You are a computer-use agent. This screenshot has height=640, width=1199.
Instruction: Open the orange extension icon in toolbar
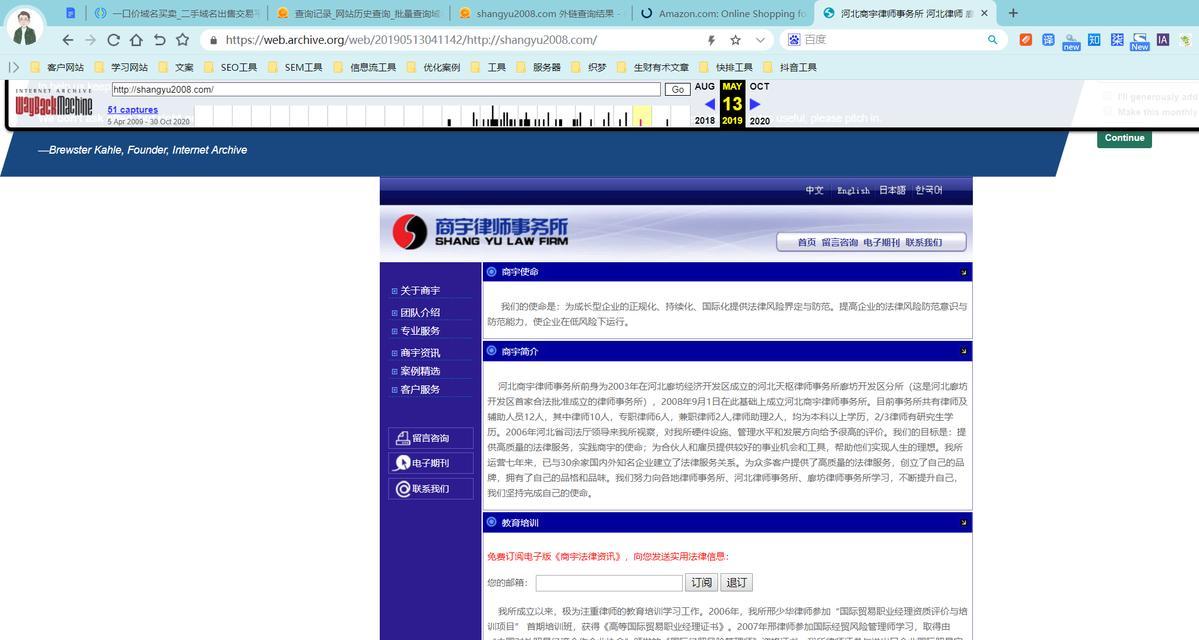1025,40
